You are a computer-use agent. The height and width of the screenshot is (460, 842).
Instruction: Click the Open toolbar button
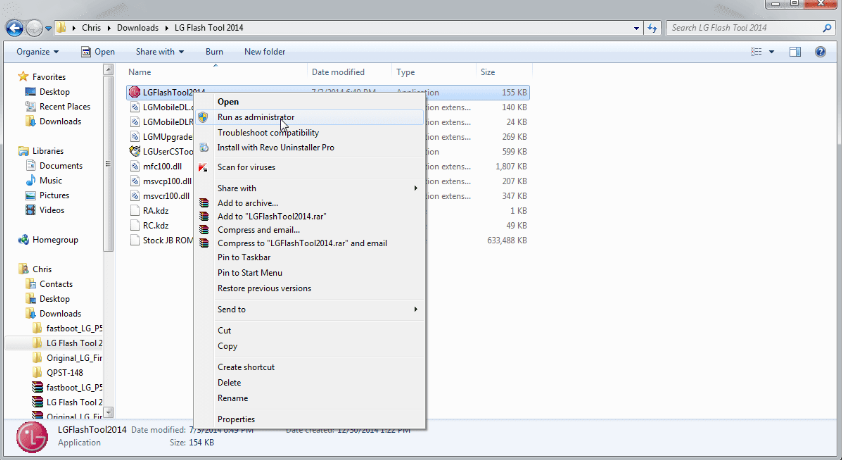[98, 52]
